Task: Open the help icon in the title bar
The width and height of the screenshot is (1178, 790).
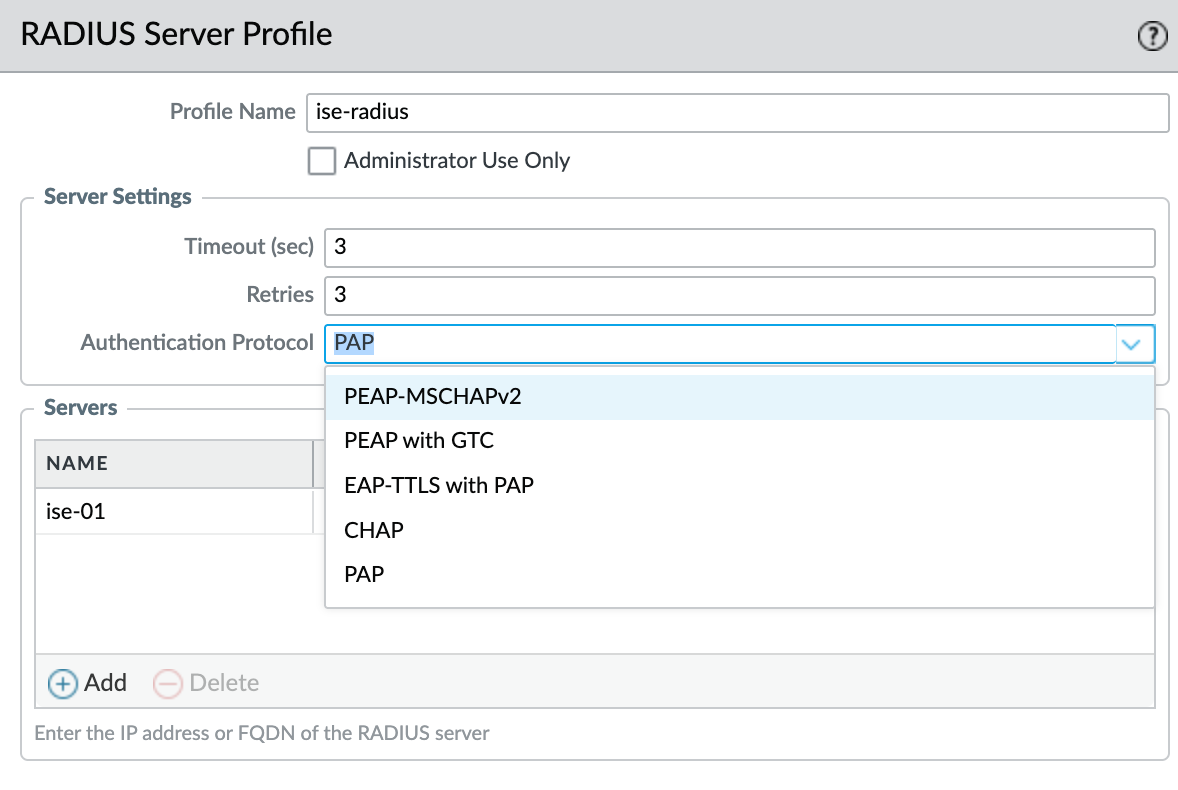Action: click(x=1152, y=37)
